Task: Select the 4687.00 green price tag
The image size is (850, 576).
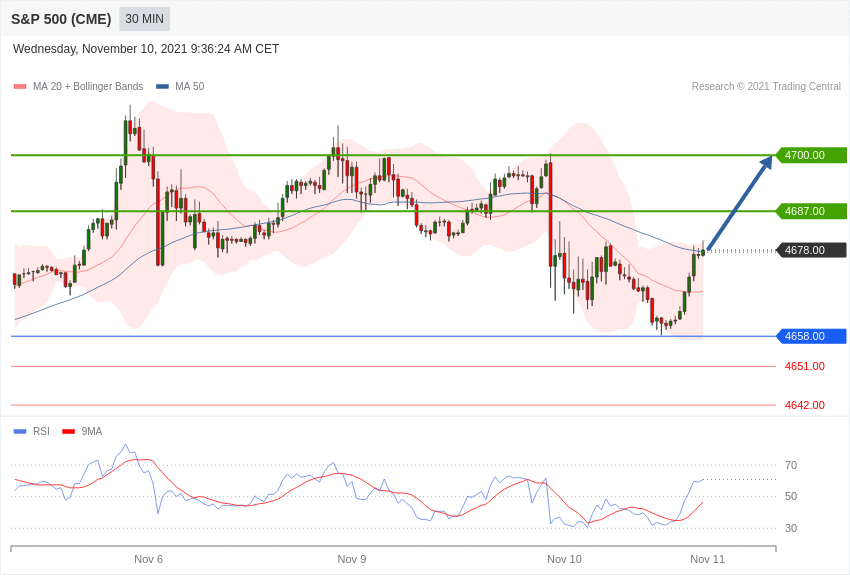Action: [812, 211]
